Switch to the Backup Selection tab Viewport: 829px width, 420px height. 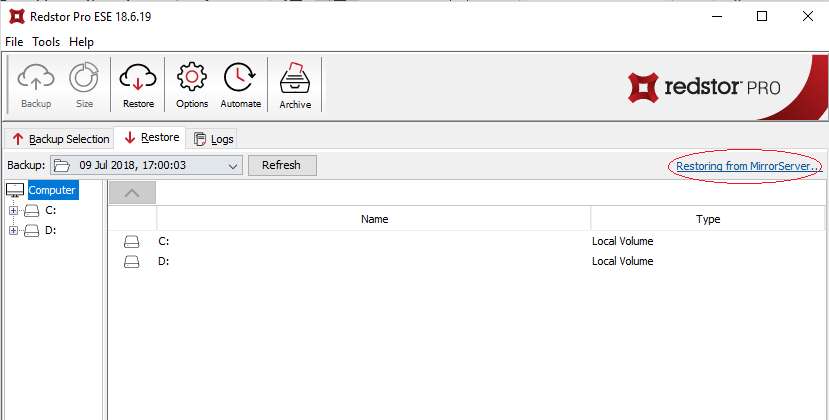click(60, 139)
